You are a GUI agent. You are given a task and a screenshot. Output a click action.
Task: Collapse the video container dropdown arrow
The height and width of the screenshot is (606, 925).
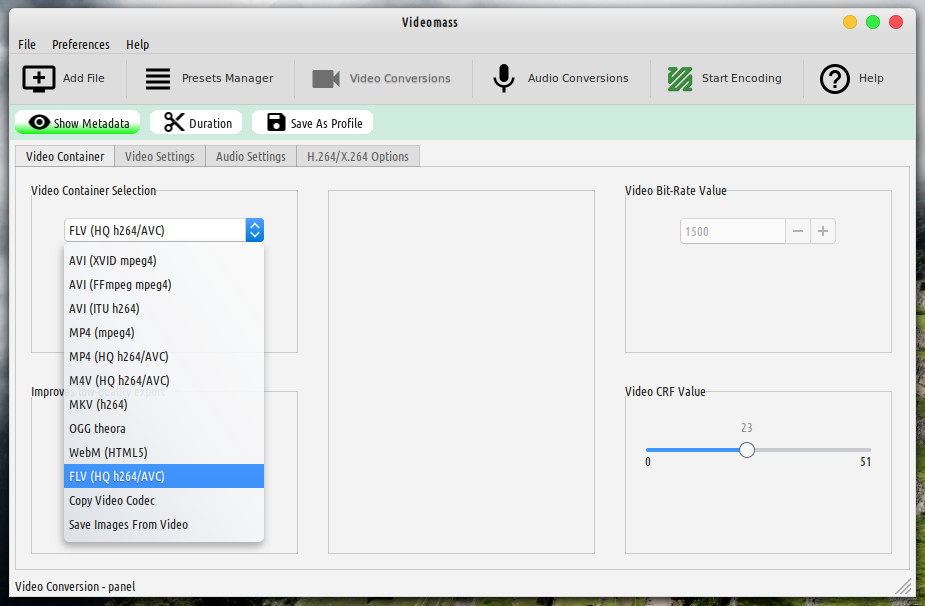255,230
